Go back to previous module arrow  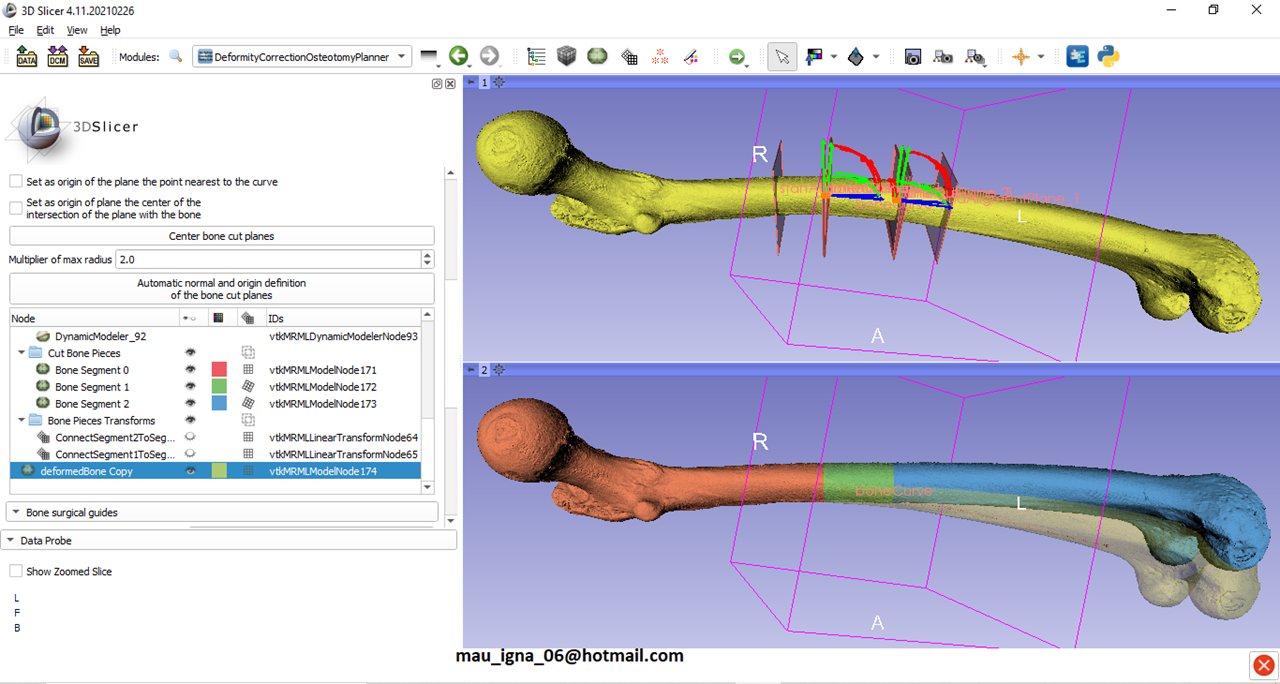[x=458, y=57]
